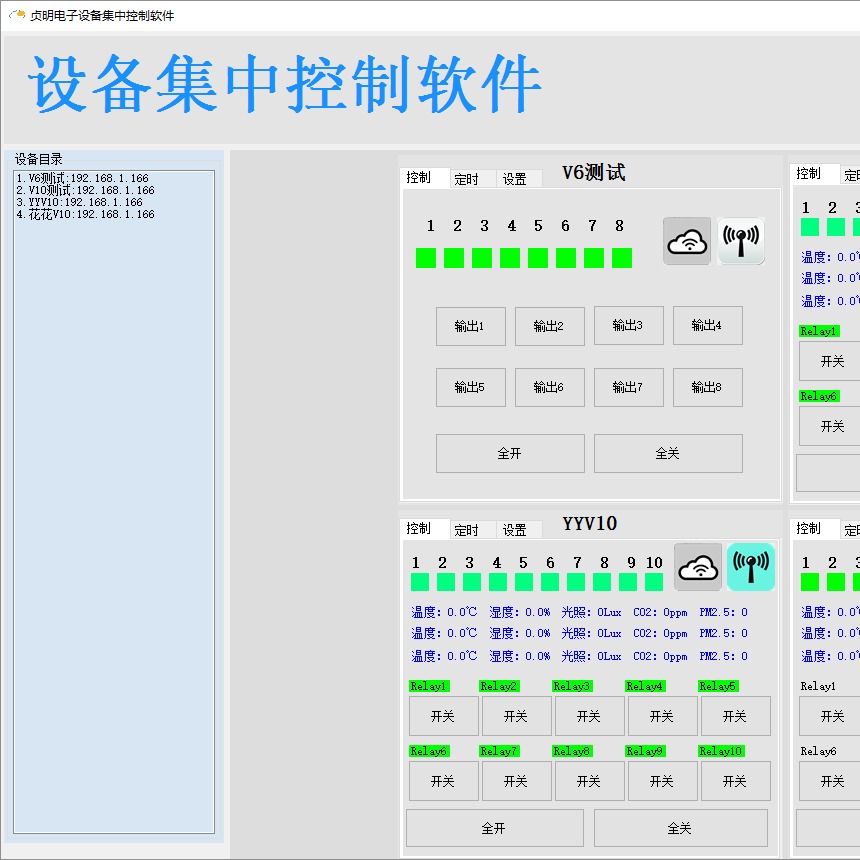Screen dimensions: 860x860
Task: Click 开关 button under Relay6 in YYV10
Action: click(x=443, y=780)
